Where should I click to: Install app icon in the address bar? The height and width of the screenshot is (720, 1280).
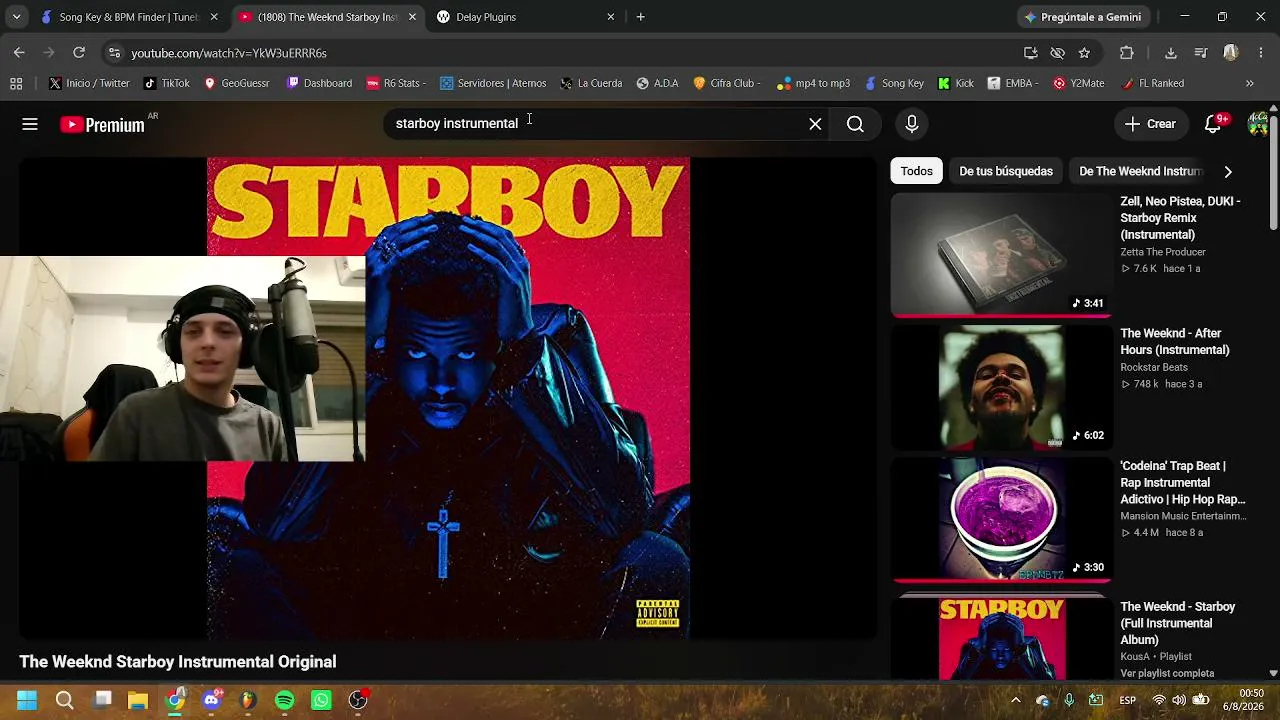(1031, 53)
